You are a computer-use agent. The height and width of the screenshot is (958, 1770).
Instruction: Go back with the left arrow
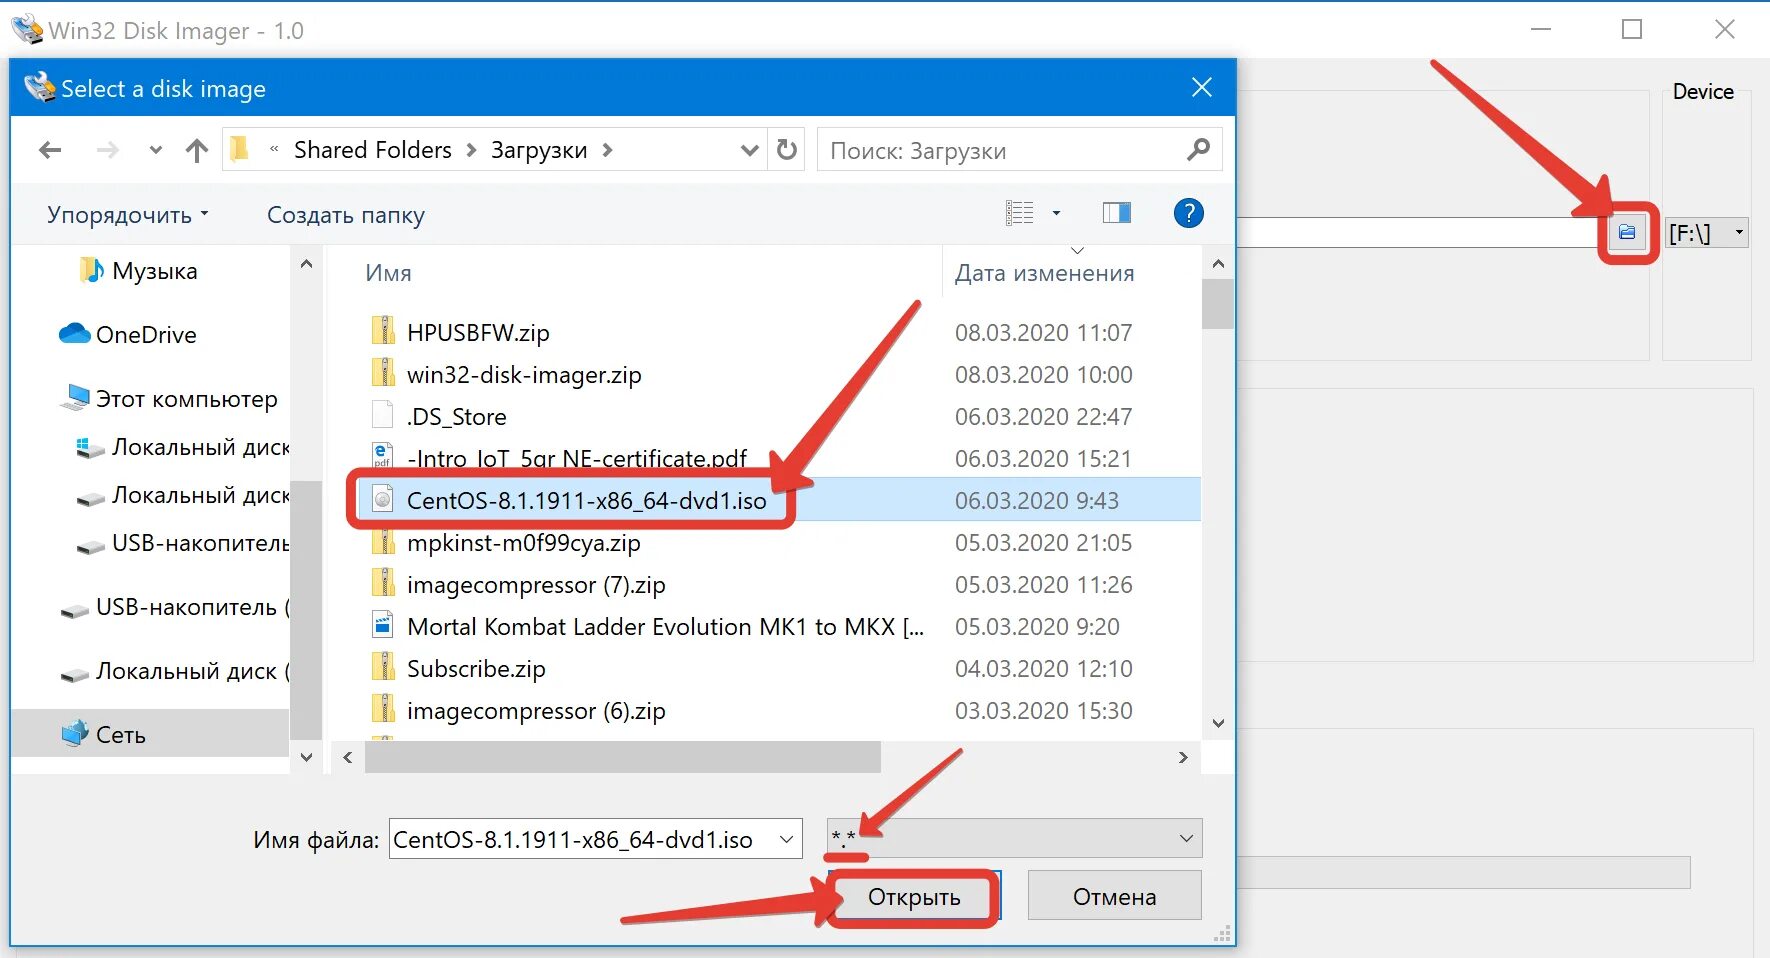coord(50,150)
